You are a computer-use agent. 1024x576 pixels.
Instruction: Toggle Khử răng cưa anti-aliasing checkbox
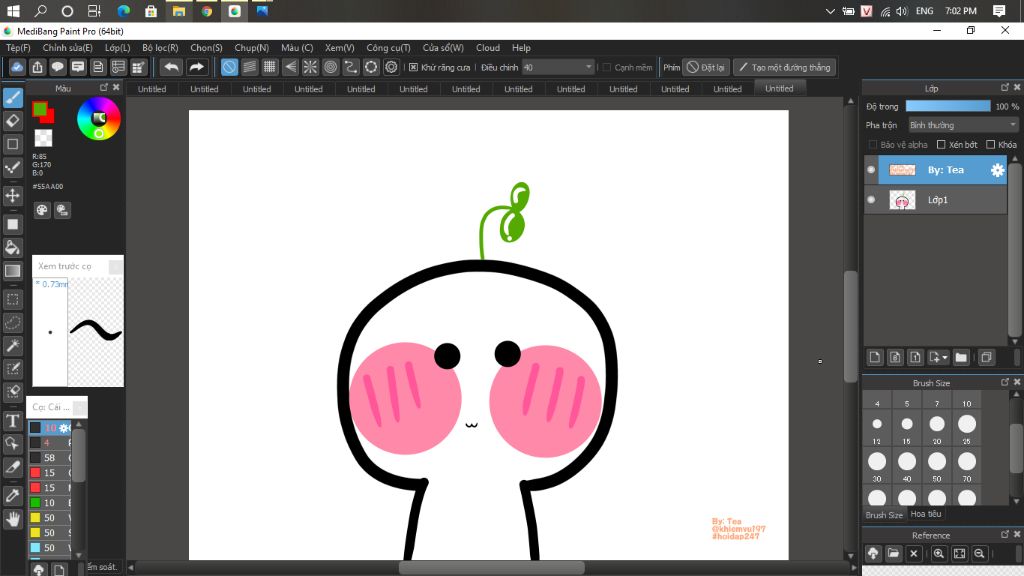click(x=413, y=67)
